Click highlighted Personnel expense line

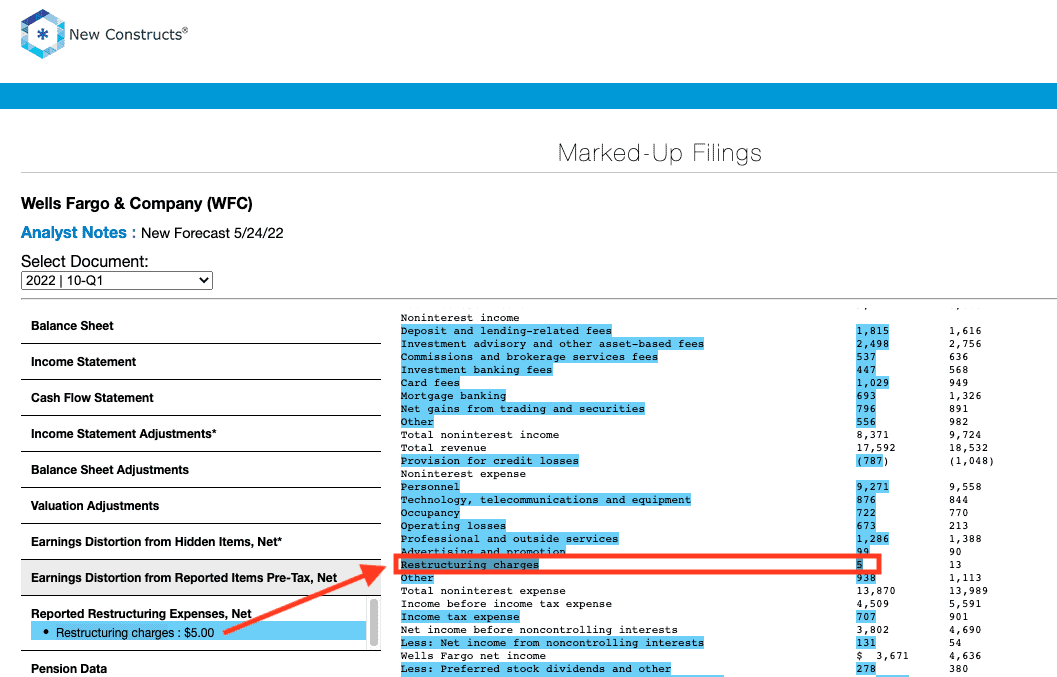(430, 487)
